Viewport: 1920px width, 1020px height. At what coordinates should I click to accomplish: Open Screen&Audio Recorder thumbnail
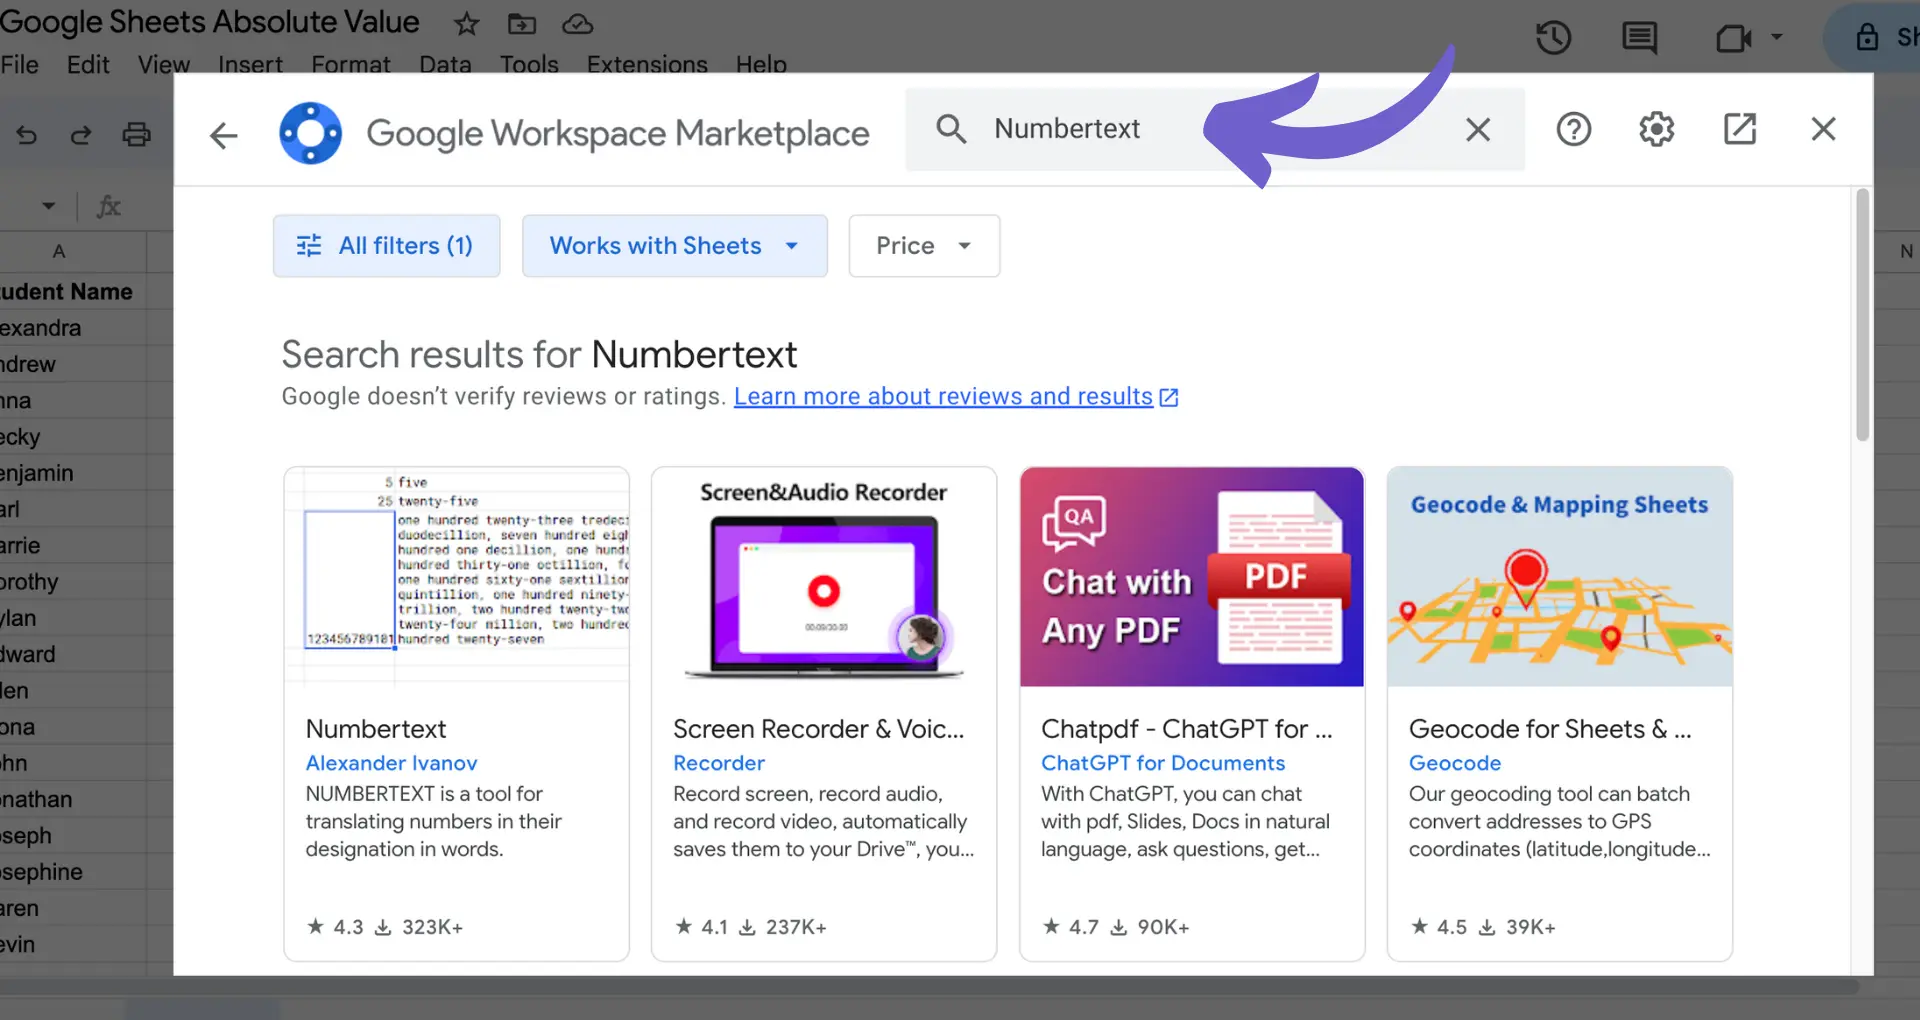pyautogui.click(x=824, y=577)
